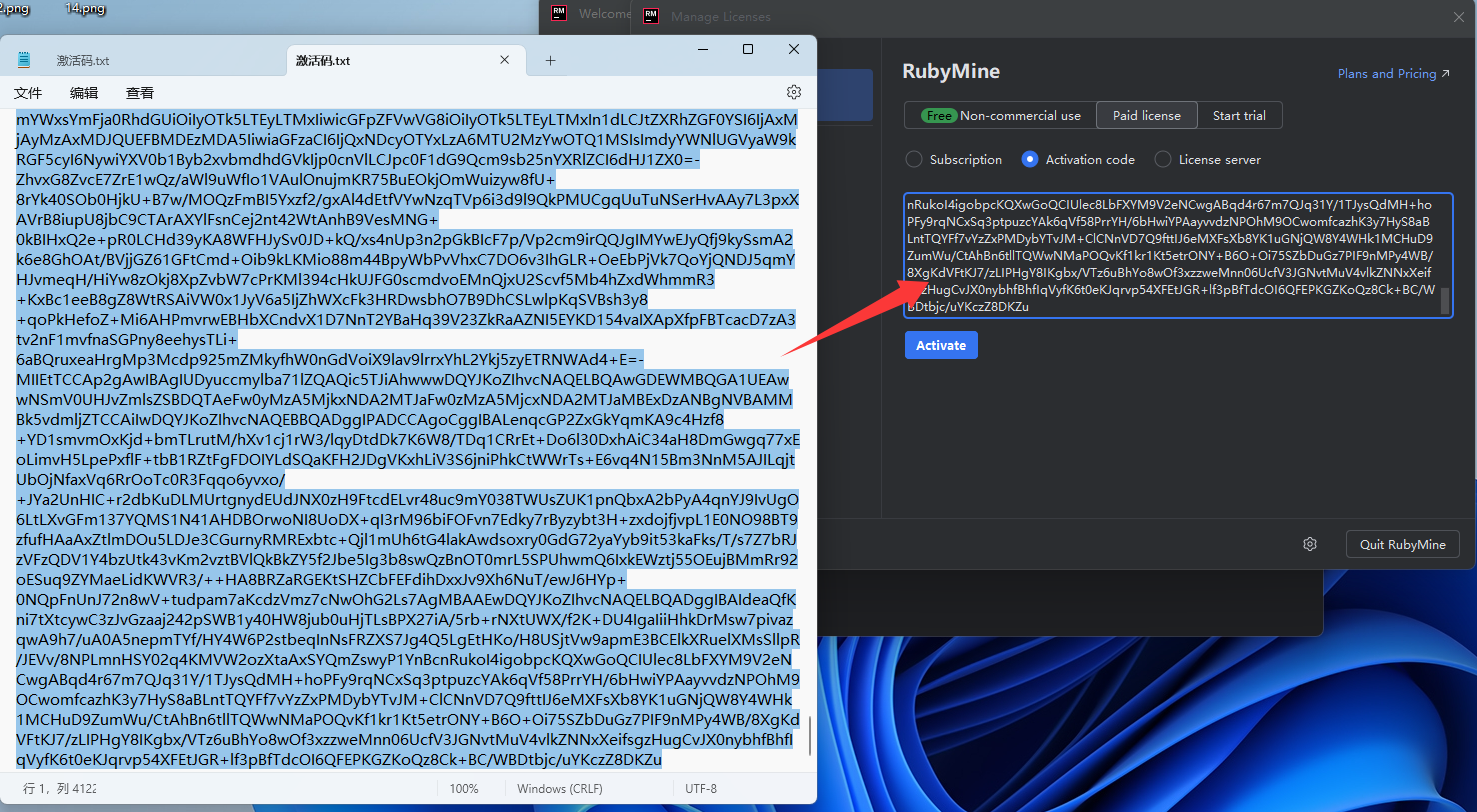The height and width of the screenshot is (812, 1477).
Task: Switch to the Paid license tab
Action: point(1147,115)
